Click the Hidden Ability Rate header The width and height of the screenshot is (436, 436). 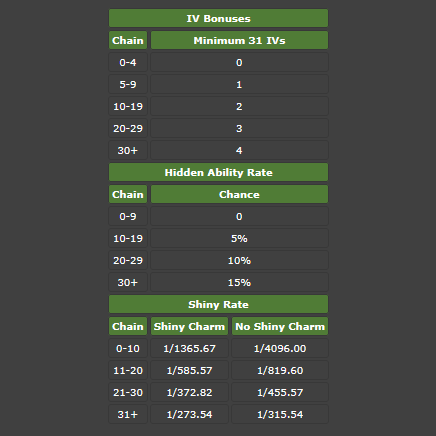click(x=218, y=172)
